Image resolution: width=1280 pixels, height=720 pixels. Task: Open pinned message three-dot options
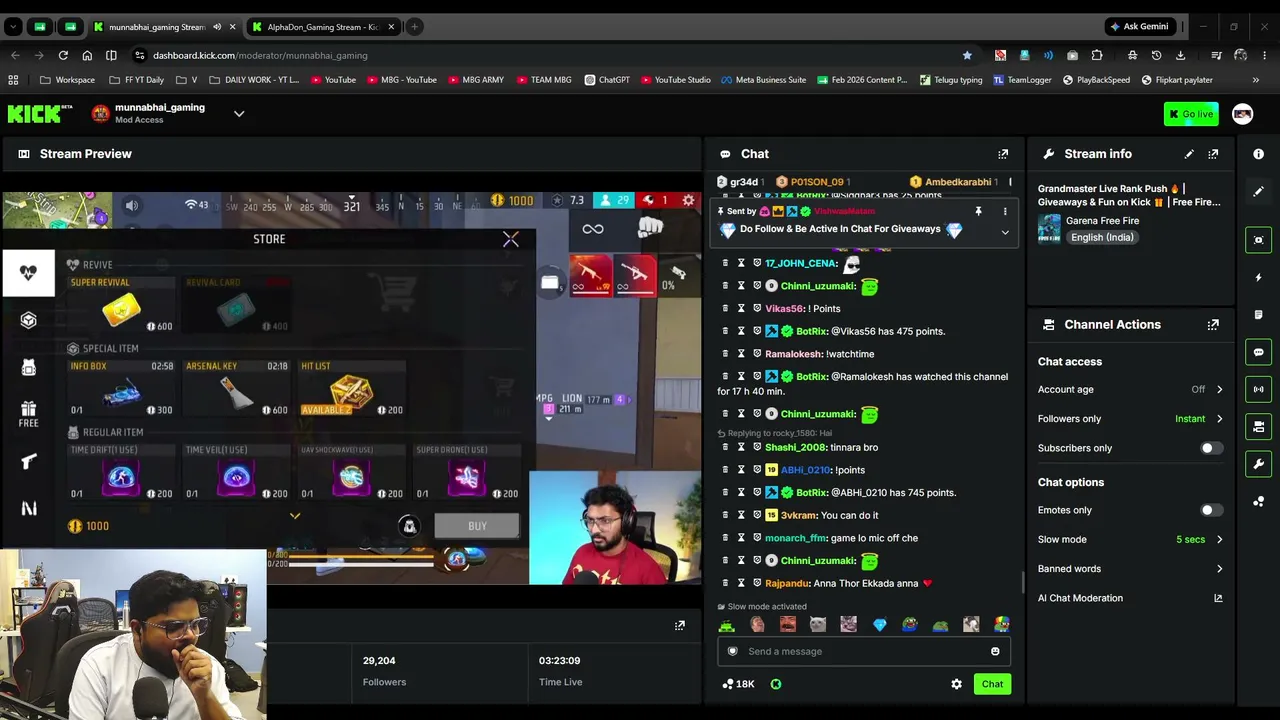[x=1005, y=212]
